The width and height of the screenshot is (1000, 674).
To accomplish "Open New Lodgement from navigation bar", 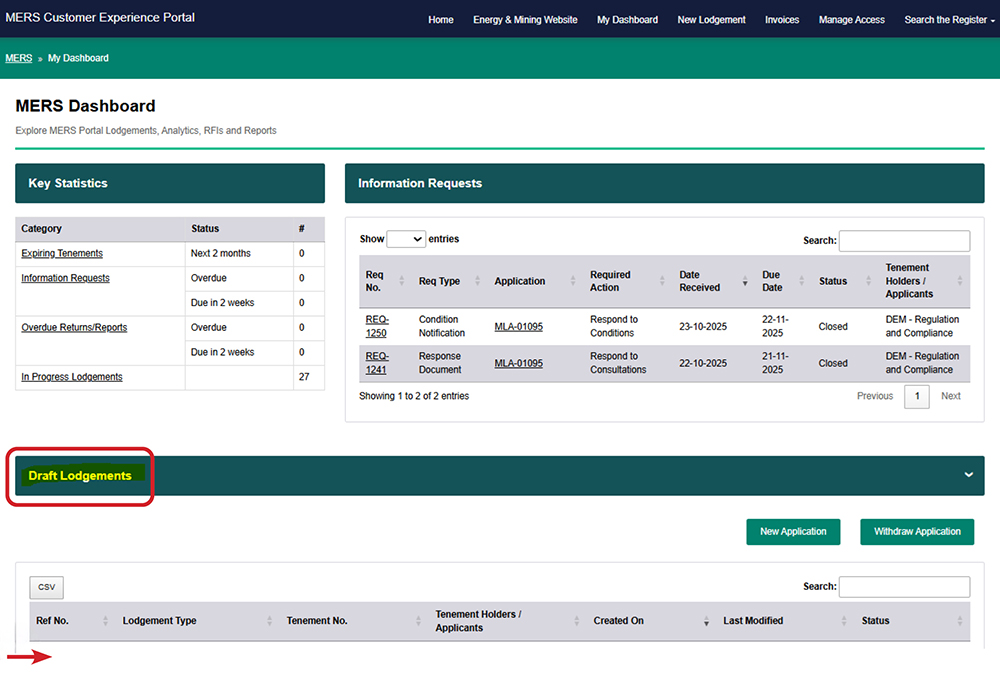I will [x=711, y=20].
